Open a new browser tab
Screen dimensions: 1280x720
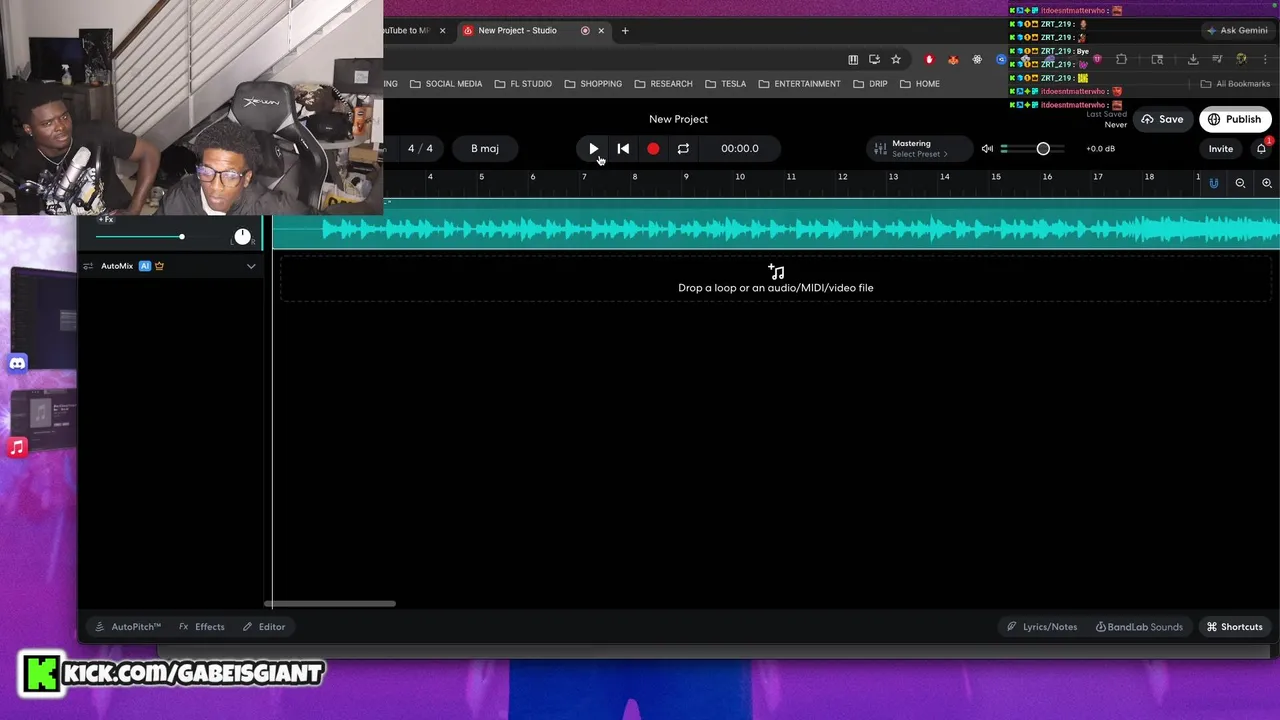(625, 30)
